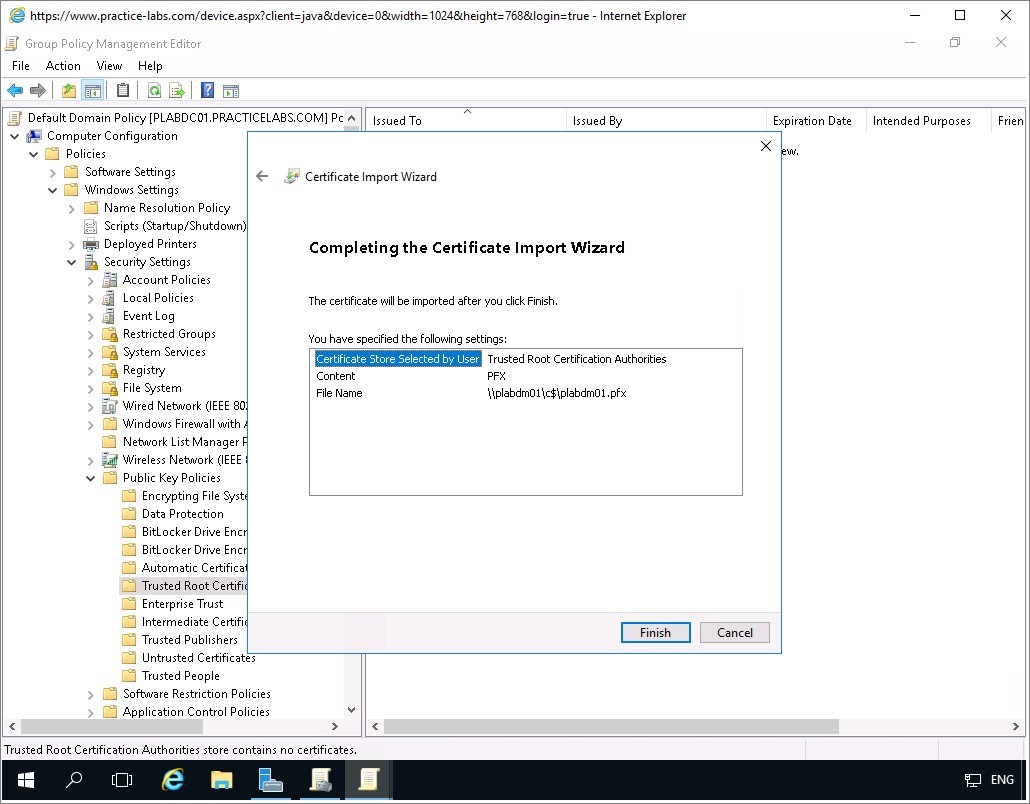The height and width of the screenshot is (804, 1030).
Task: Open Server Manager from the taskbar
Action: [x=270, y=780]
